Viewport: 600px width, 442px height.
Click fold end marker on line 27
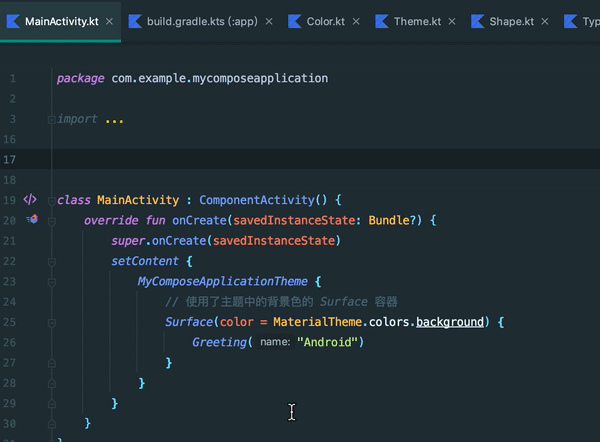(52, 363)
